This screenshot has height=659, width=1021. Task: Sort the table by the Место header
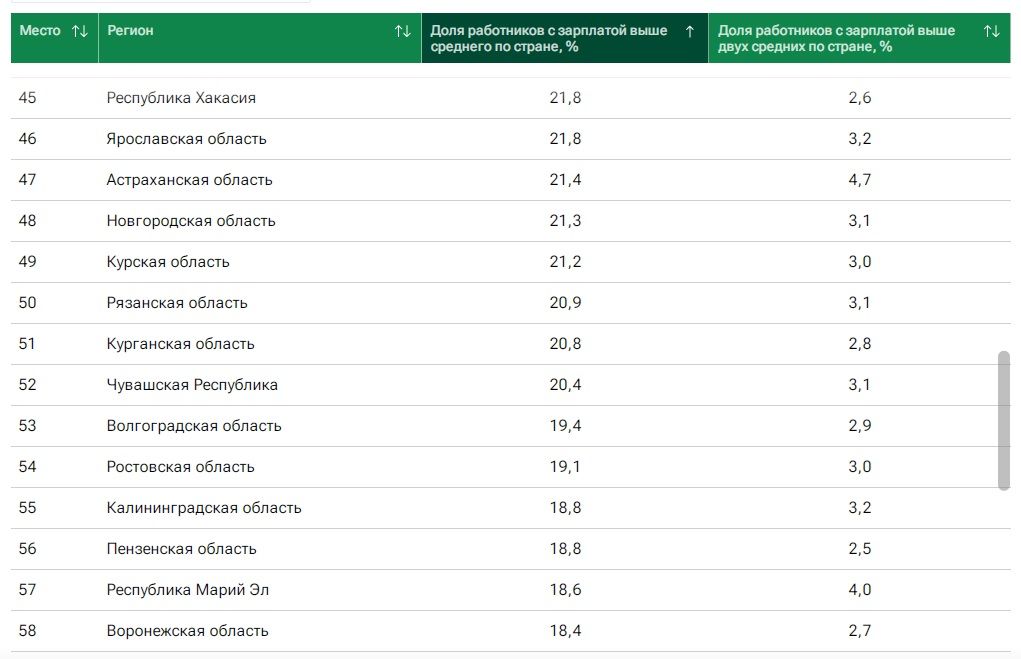click(x=40, y=31)
